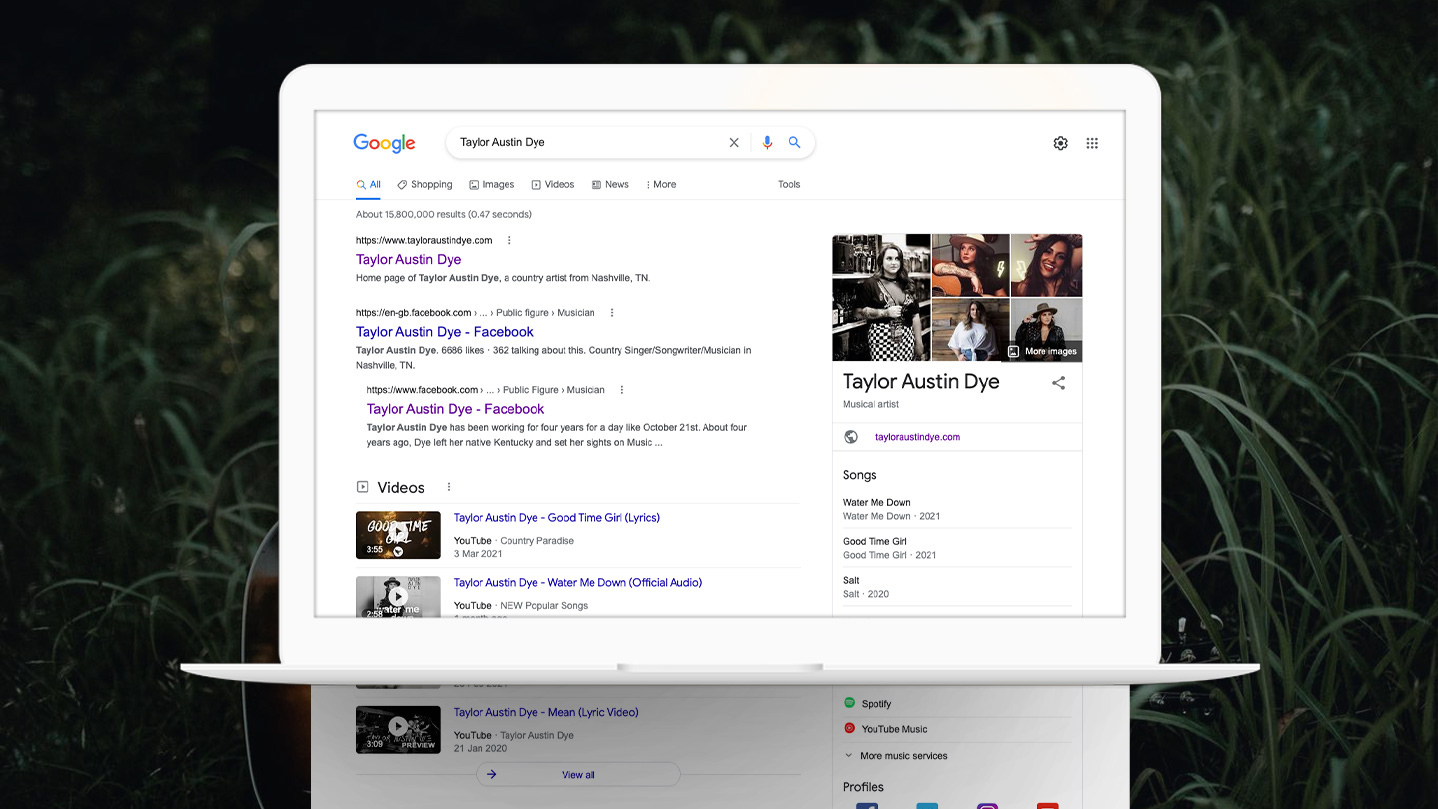Open the indented Taylor Austin Dye - Facebook result
The image size is (1438, 809).
(455, 409)
